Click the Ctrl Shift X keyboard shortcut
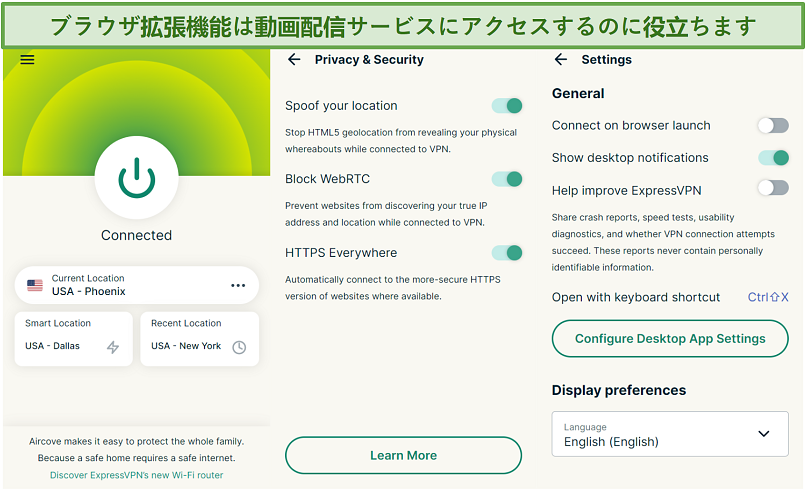 click(768, 297)
